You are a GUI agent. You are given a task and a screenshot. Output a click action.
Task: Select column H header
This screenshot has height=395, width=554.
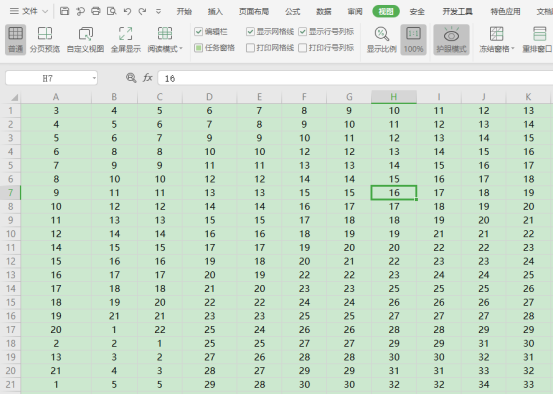[x=394, y=97]
